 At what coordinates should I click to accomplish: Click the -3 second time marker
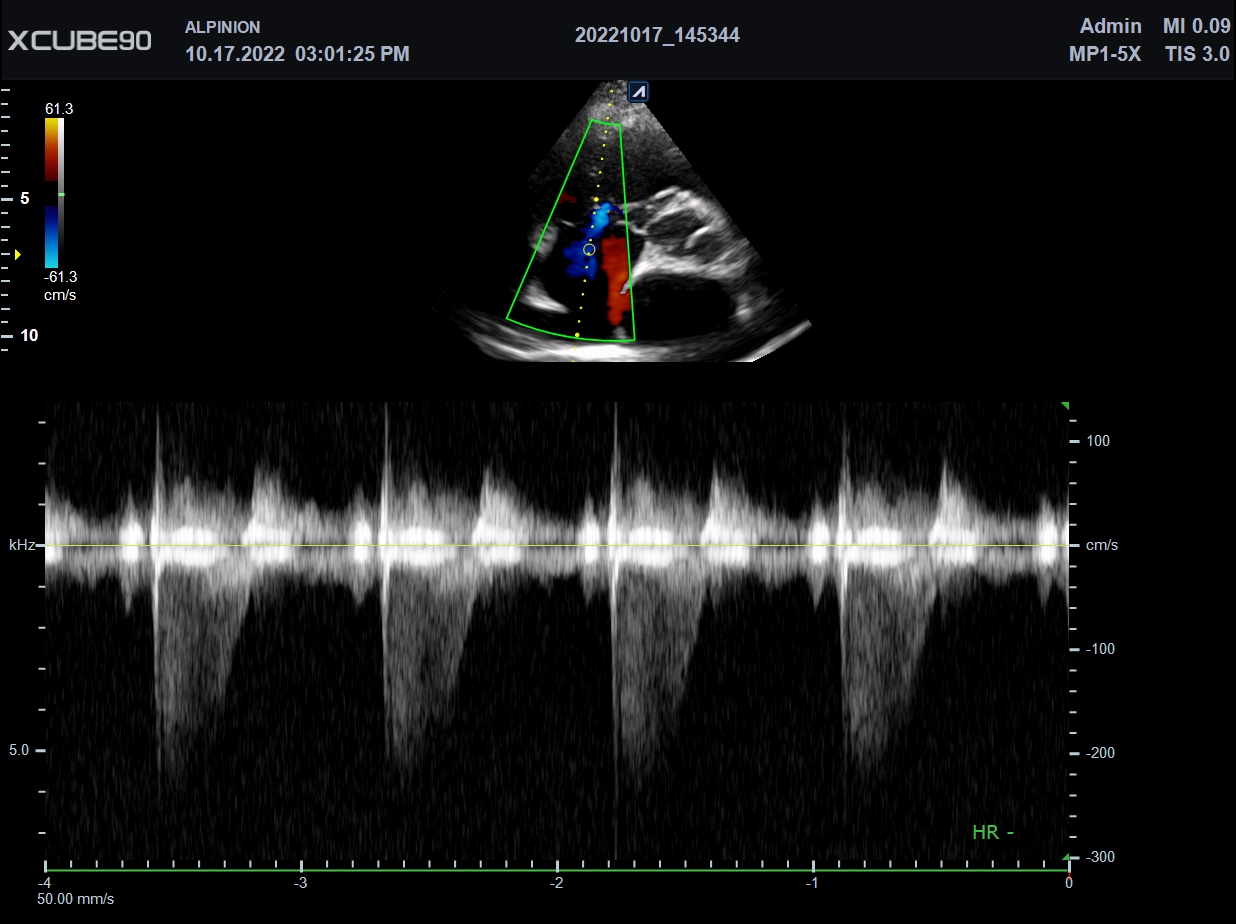300,883
